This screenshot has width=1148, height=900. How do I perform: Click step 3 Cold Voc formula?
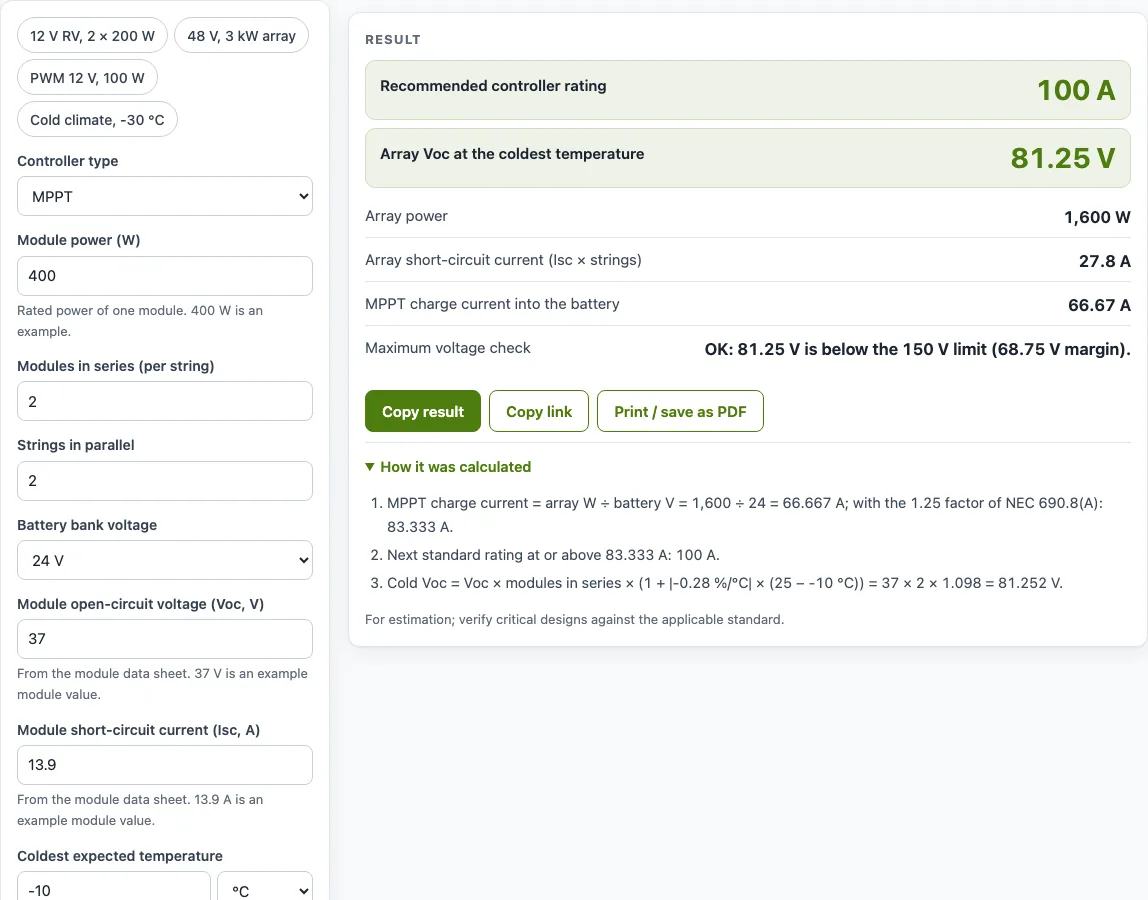[725, 583]
